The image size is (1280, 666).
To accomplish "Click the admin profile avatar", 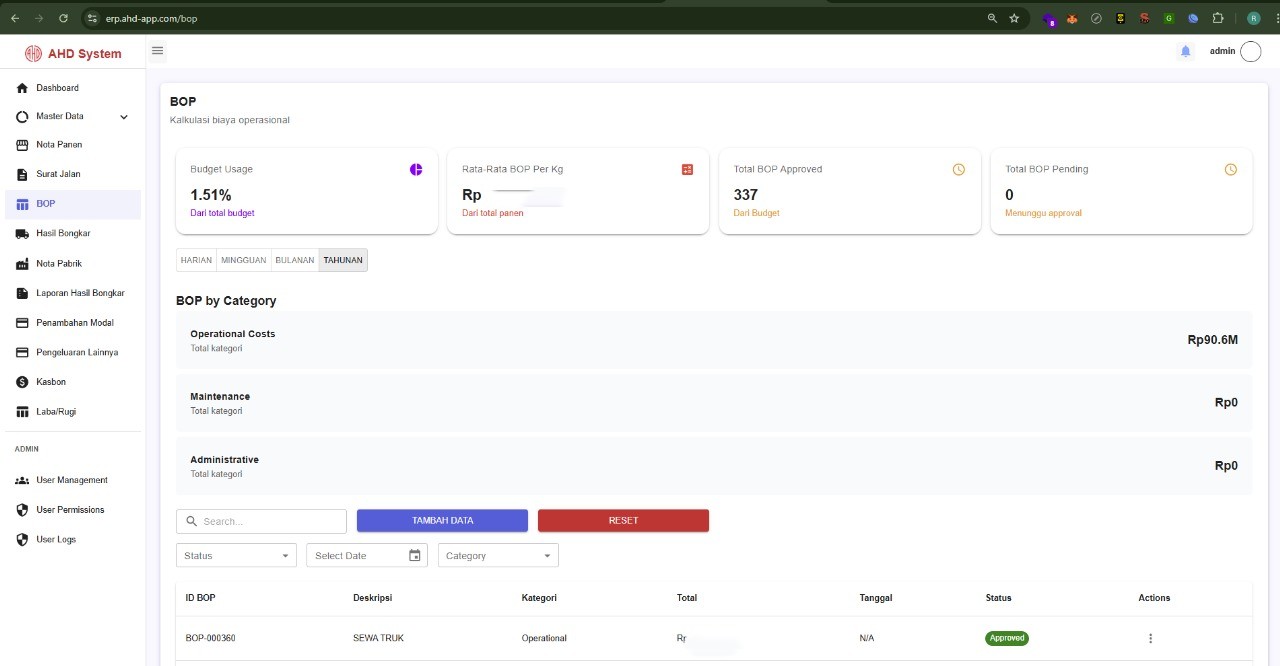I will 1250,52.
